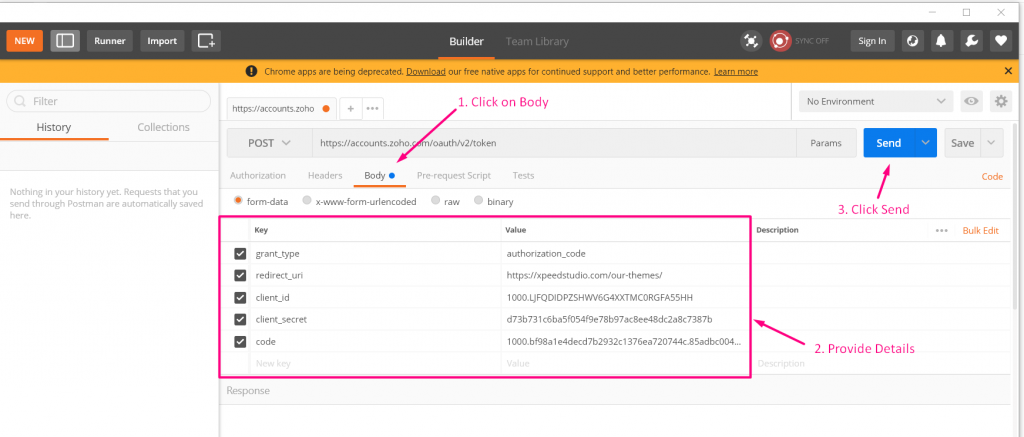The height and width of the screenshot is (437, 1024).
Task: Open new window icon button
Action: tap(206, 40)
